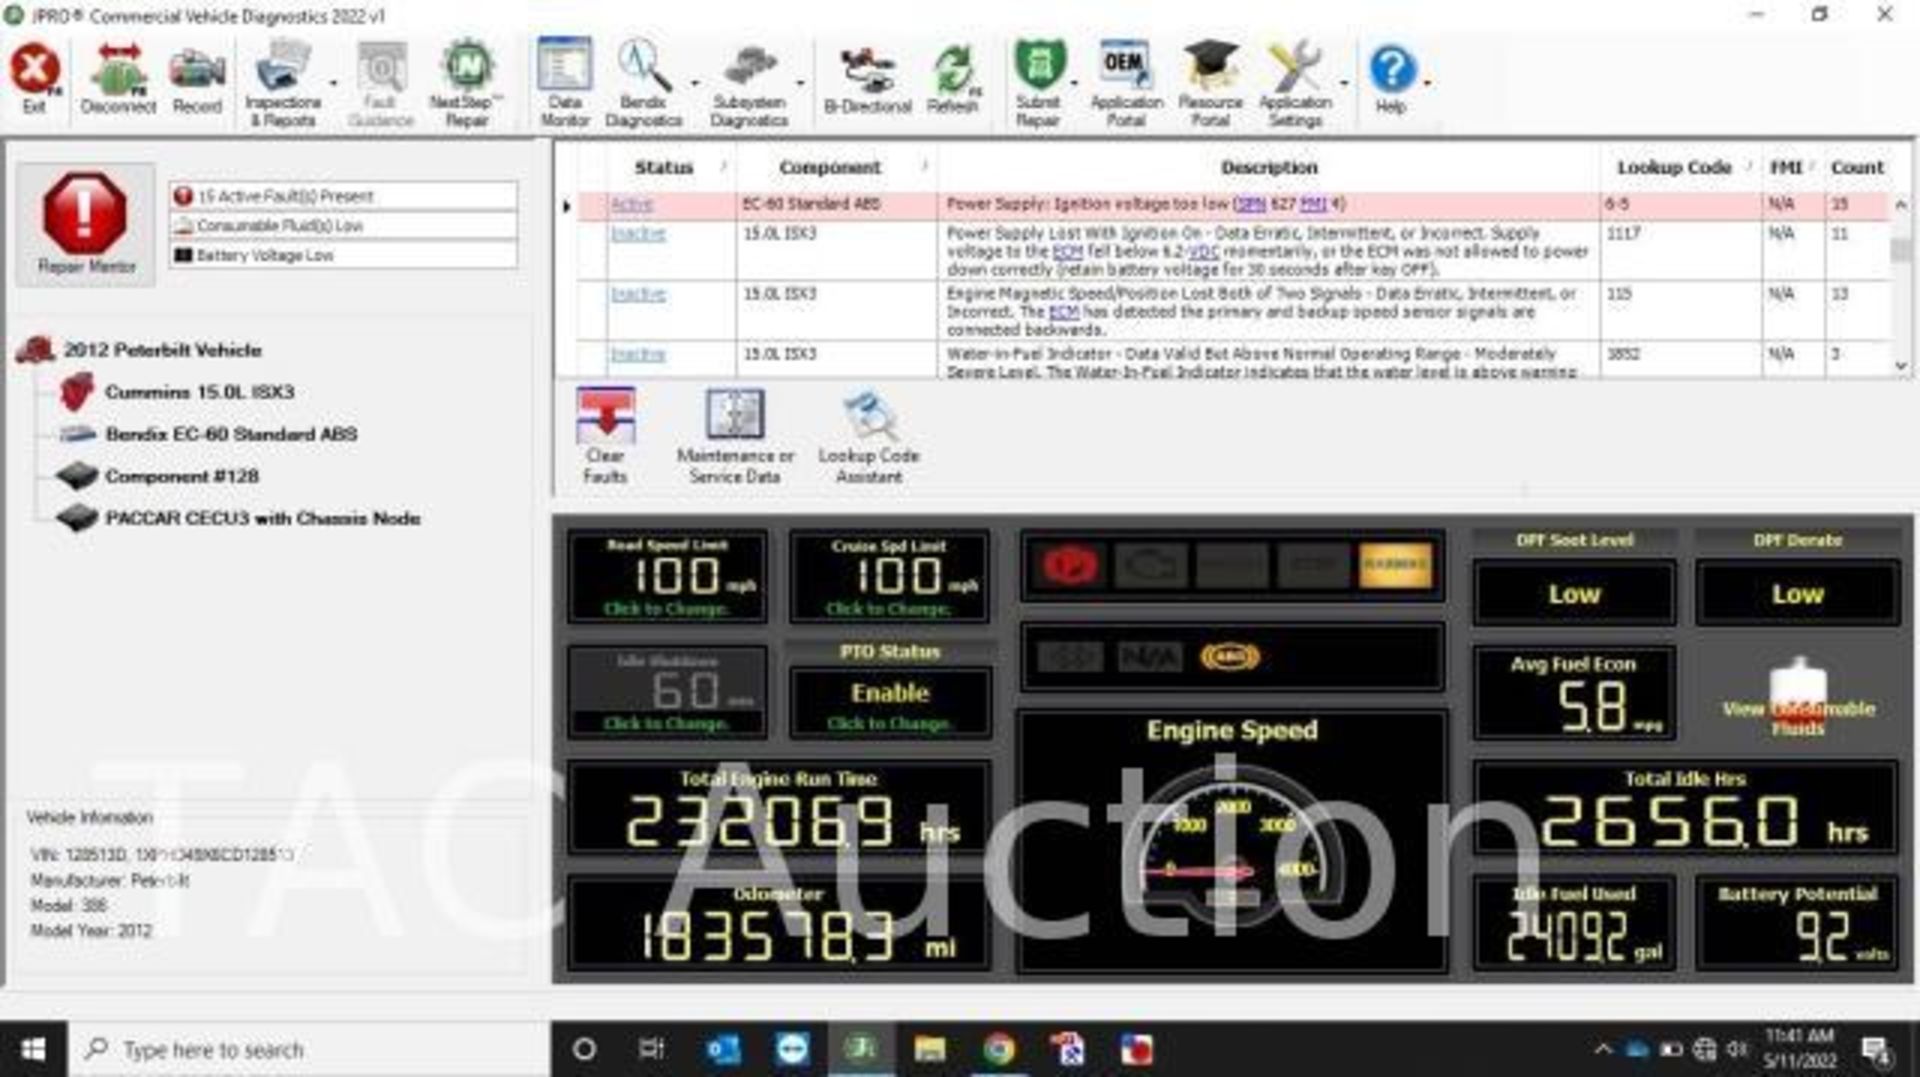Open Inactive link for code 1117

click(638, 233)
